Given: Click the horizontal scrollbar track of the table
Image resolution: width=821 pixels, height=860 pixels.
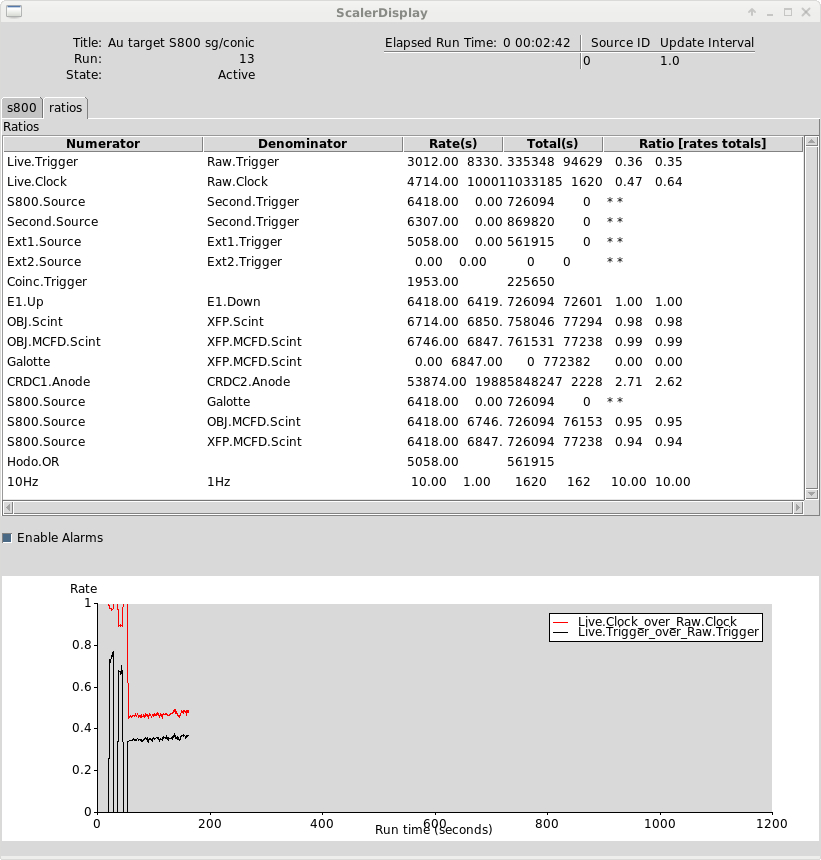Looking at the screenshot, I should [x=403, y=508].
